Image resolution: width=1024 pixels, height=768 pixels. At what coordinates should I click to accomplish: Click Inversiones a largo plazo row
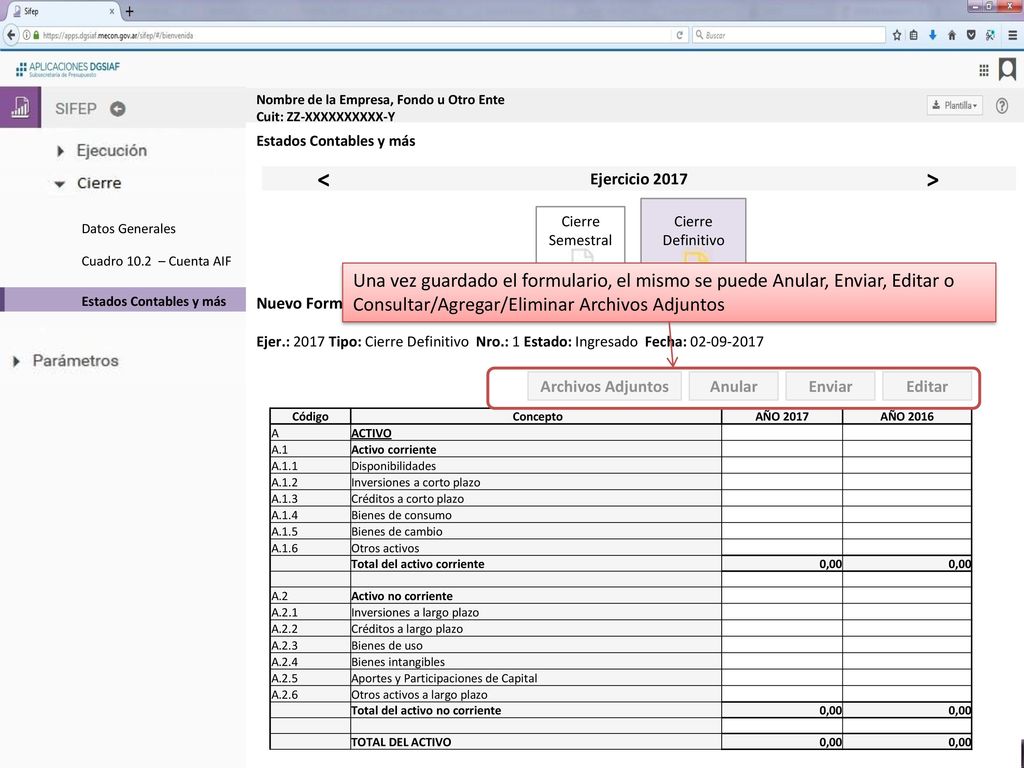(620, 612)
